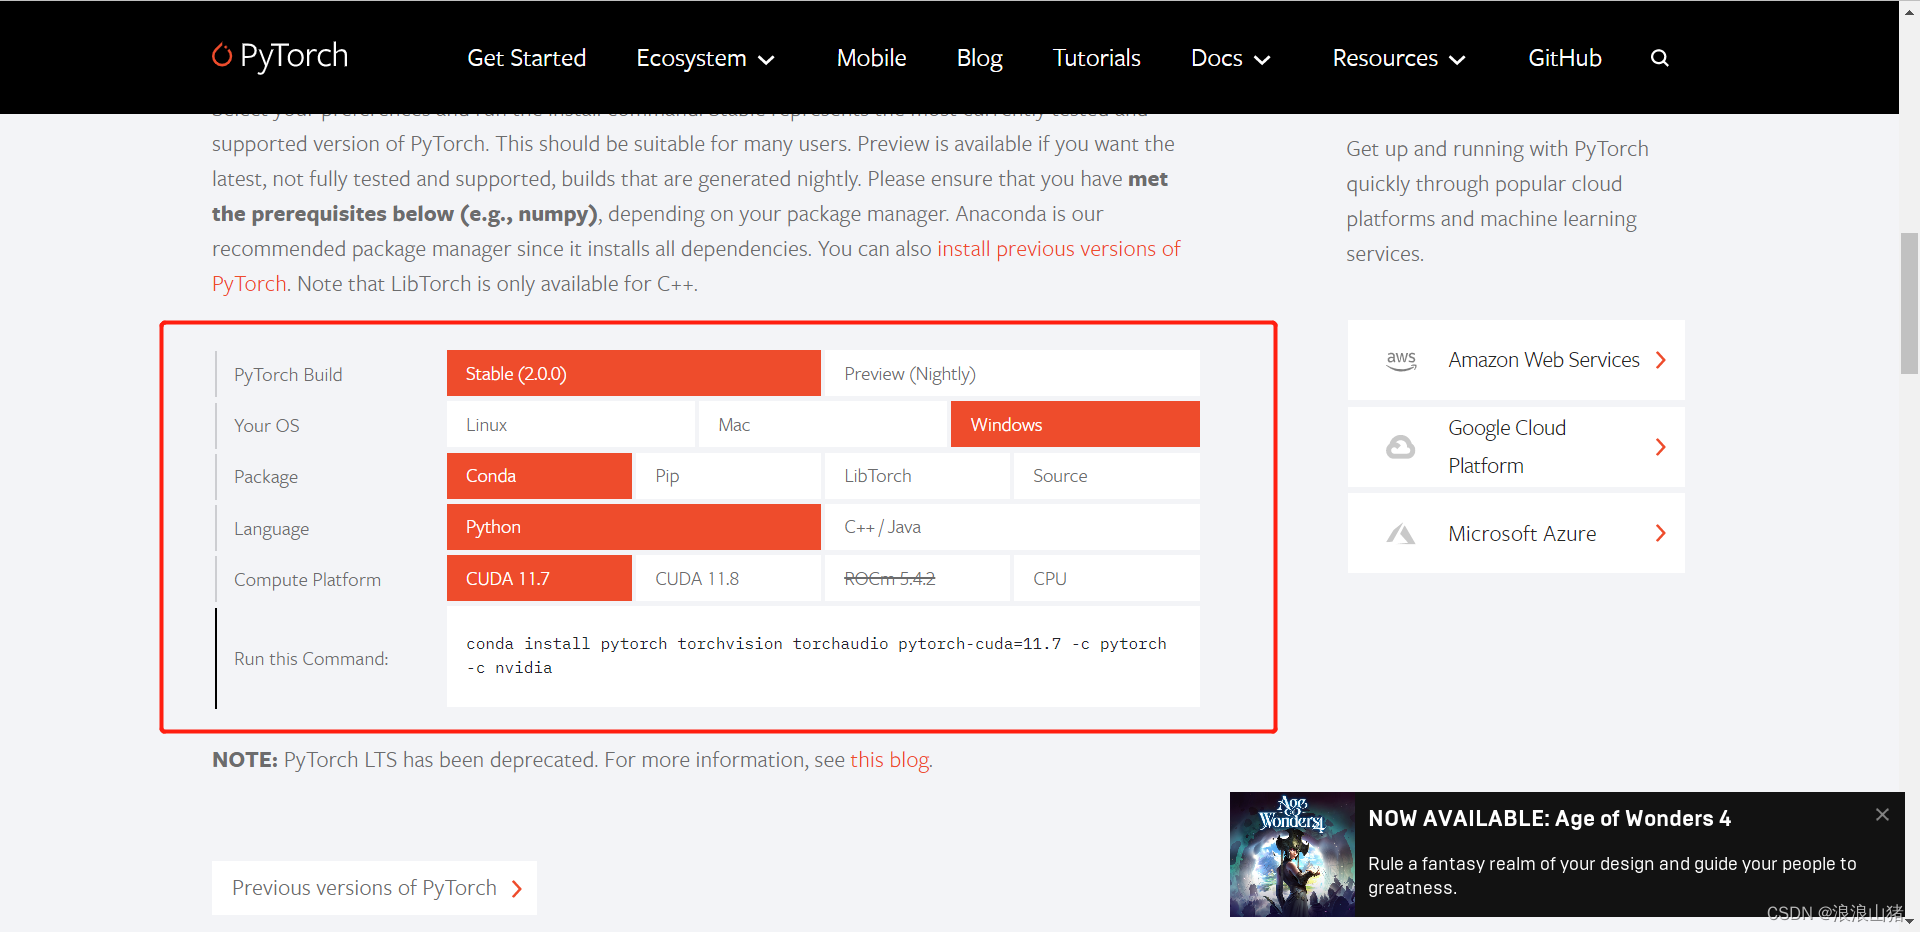Click the 'Run this Command:' label
Viewport: 1920px width, 932px height.
tap(311, 659)
